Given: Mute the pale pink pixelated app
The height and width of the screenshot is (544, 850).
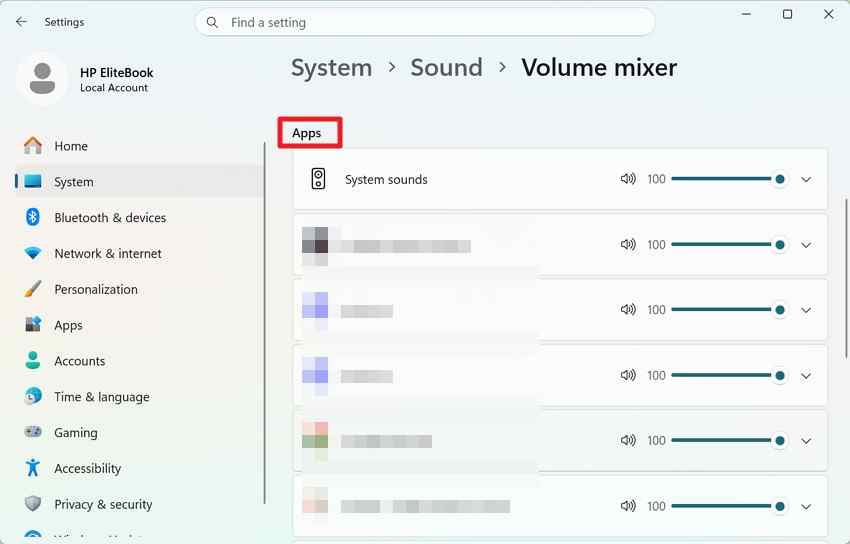Looking at the screenshot, I should (x=628, y=506).
